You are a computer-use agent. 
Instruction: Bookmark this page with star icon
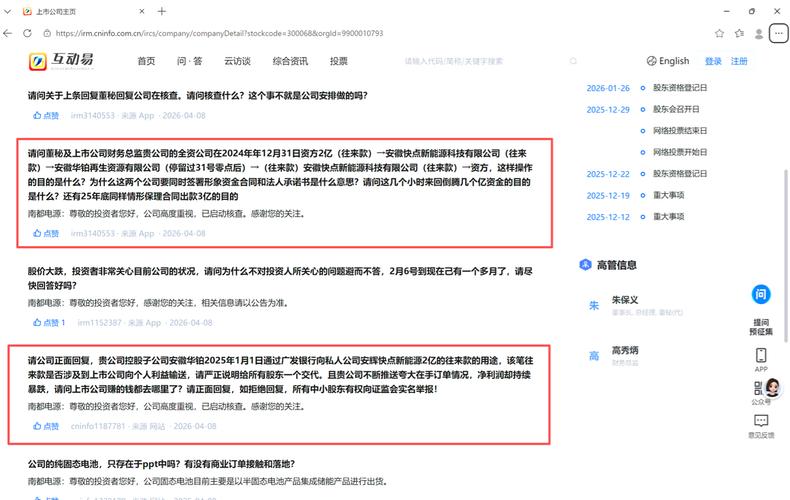click(x=719, y=33)
